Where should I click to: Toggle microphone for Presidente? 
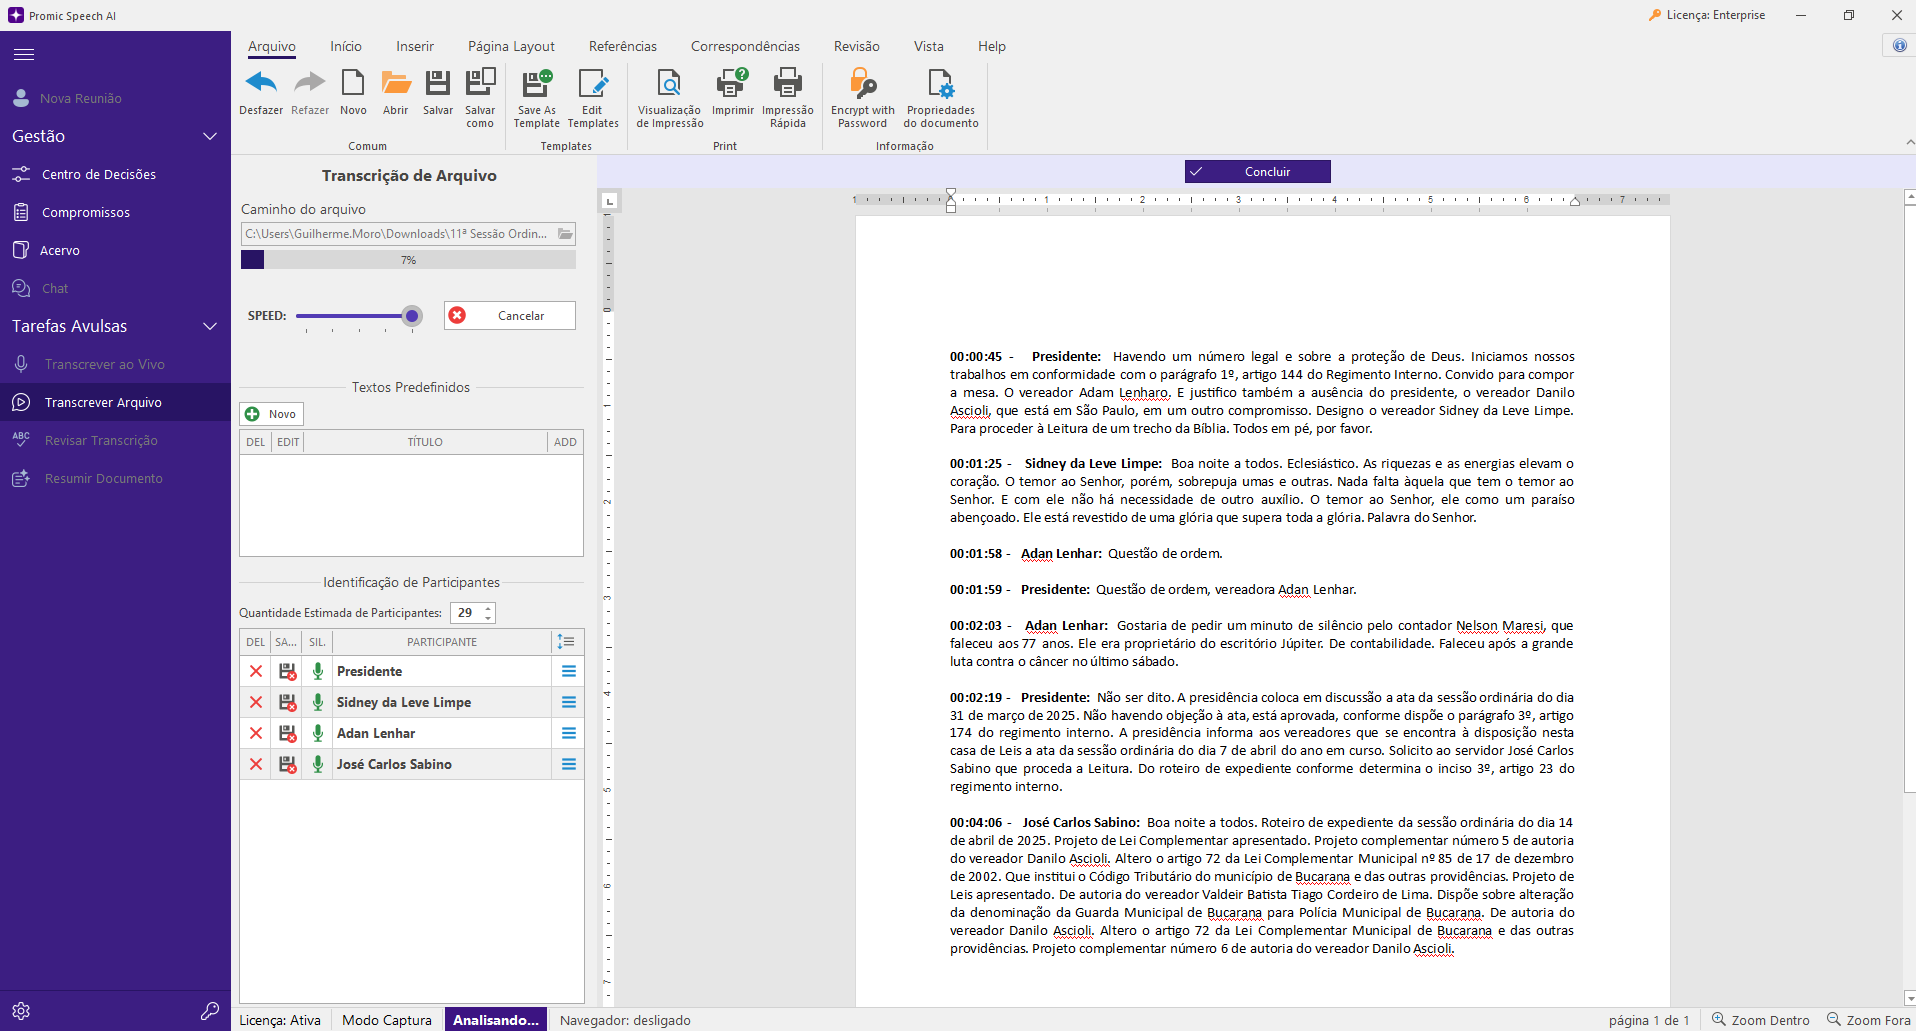pyautogui.click(x=318, y=671)
